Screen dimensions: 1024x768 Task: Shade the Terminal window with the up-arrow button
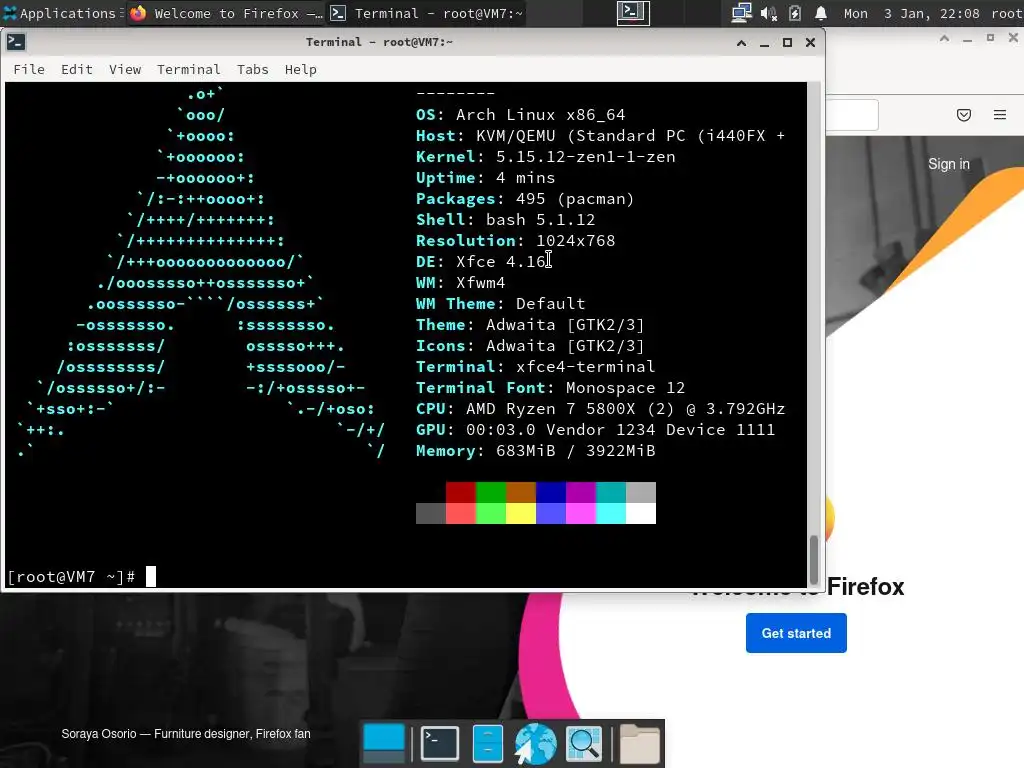(741, 42)
